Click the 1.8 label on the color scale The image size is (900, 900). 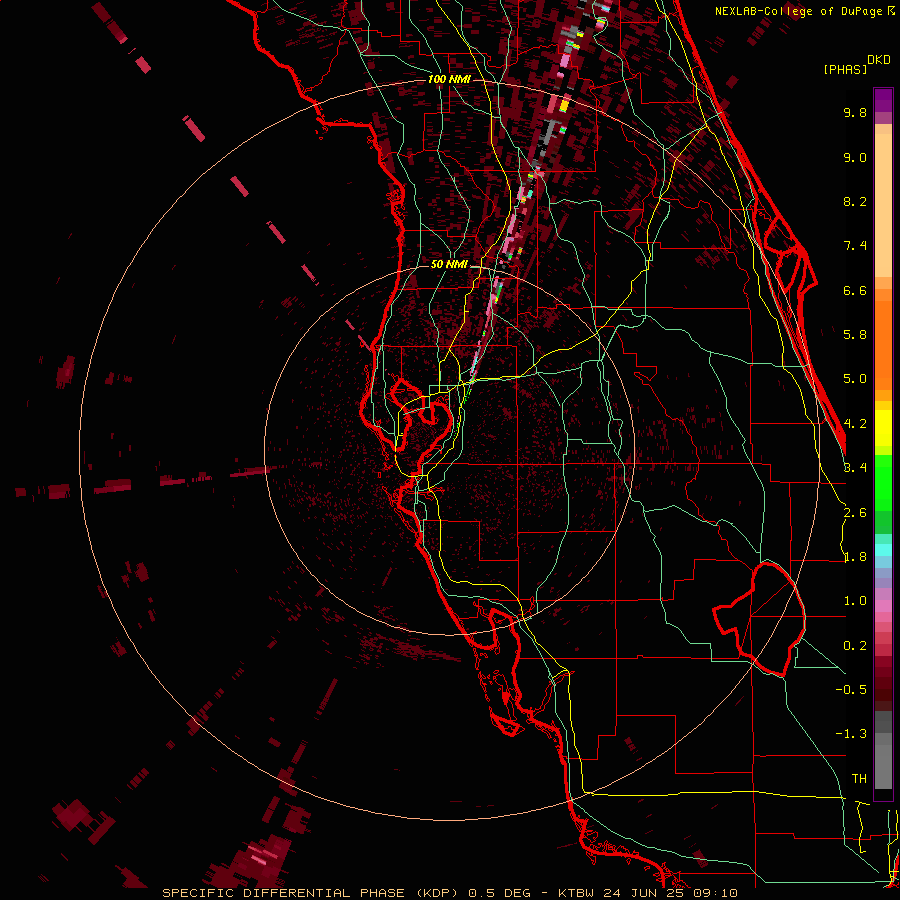pyautogui.click(x=855, y=557)
